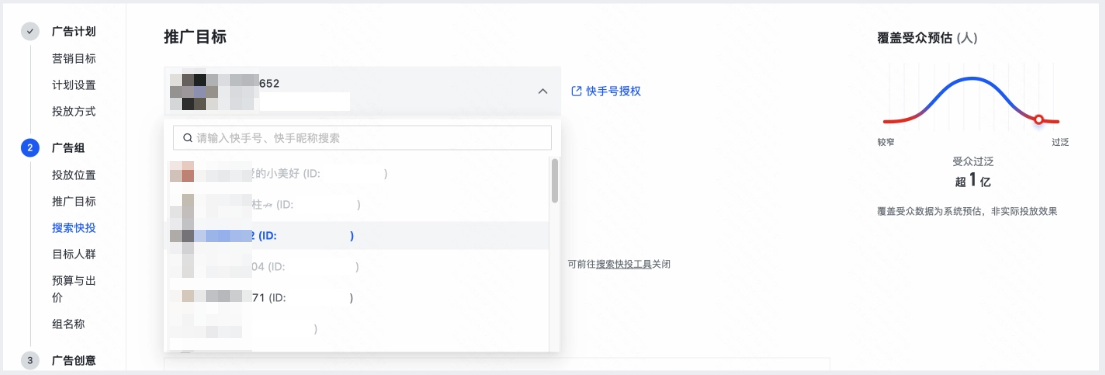Click the account dropdown list scrollbar
Viewport: 1105px width, 375px height.
click(x=555, y=180)
